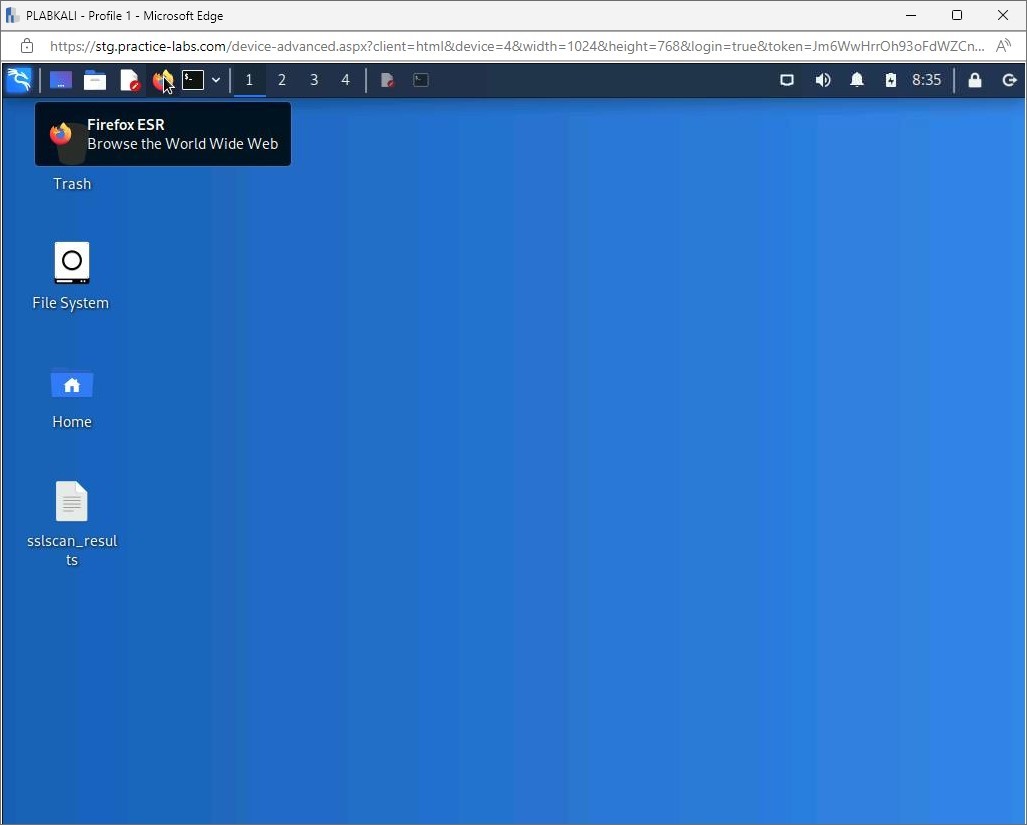Image resolution: width=1027 pixels, height=825 pixels.
Task: Click the battery power indicator
Action: [x=890, y=80]
